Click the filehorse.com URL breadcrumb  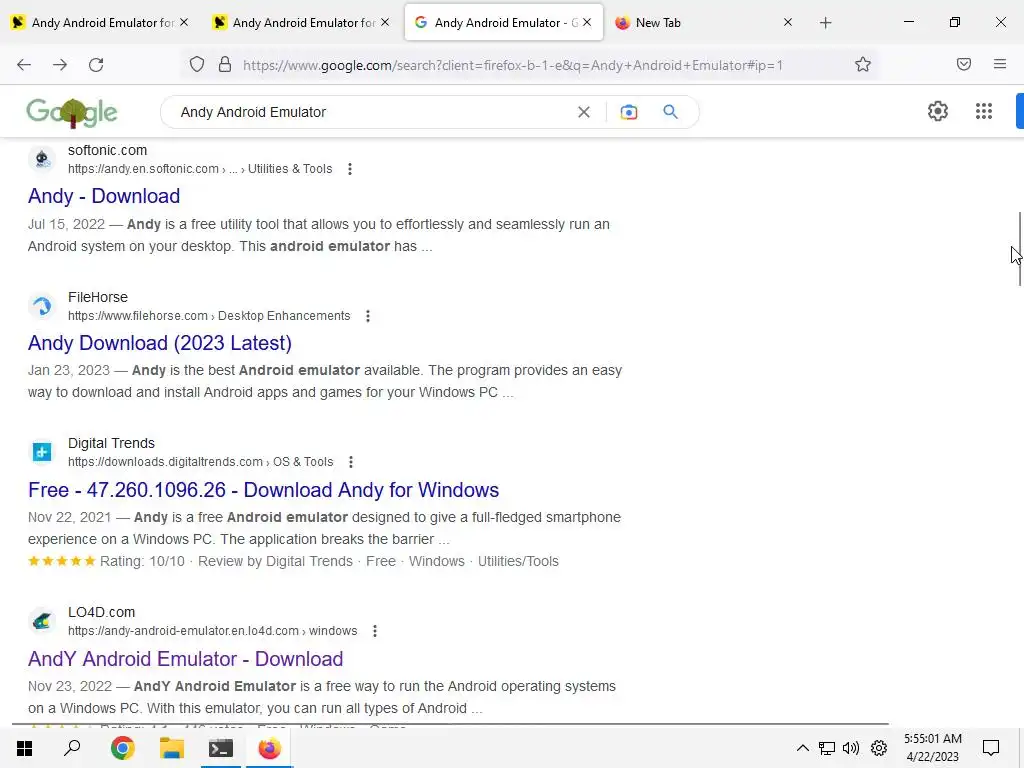tap(209, 316)
